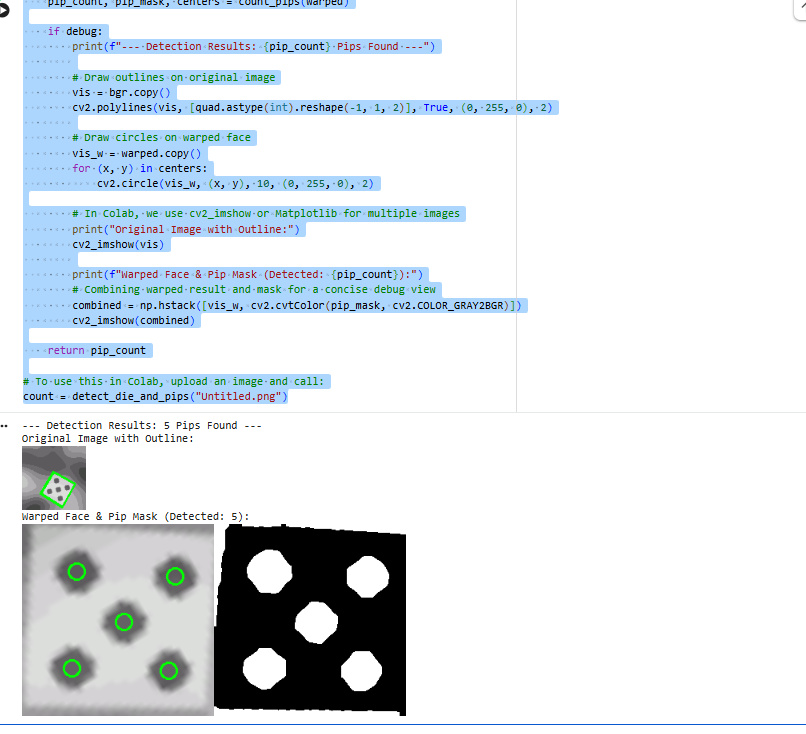Click the "Untitled.png" string in the code

click(238, 397)
